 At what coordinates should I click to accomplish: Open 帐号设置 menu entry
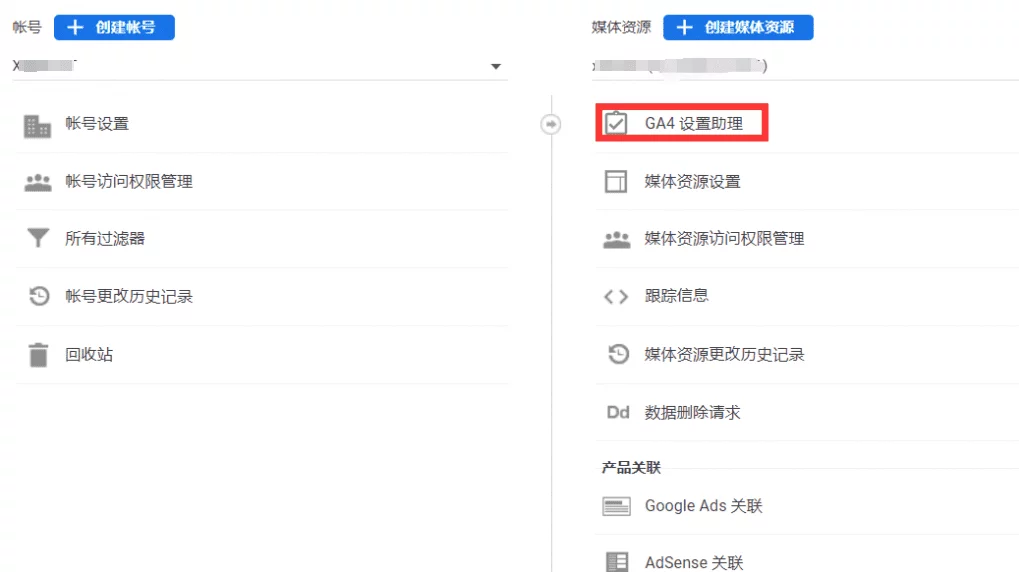tap(97, 124)
